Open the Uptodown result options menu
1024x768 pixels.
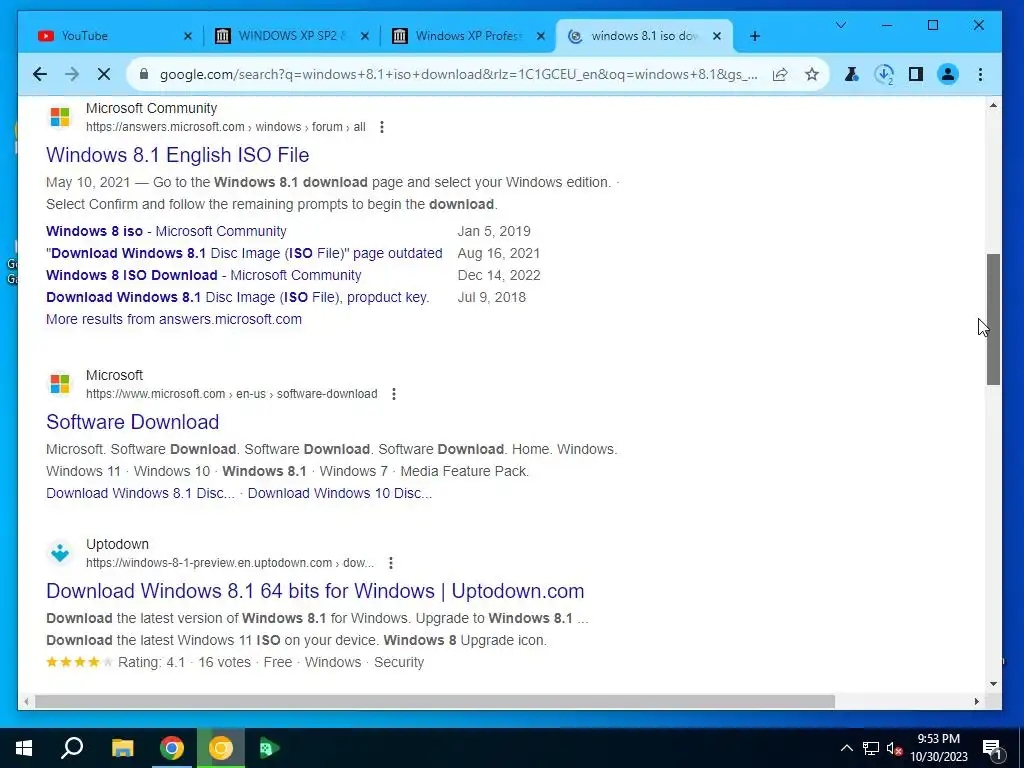pyautogui.click(x=391, y=563)
